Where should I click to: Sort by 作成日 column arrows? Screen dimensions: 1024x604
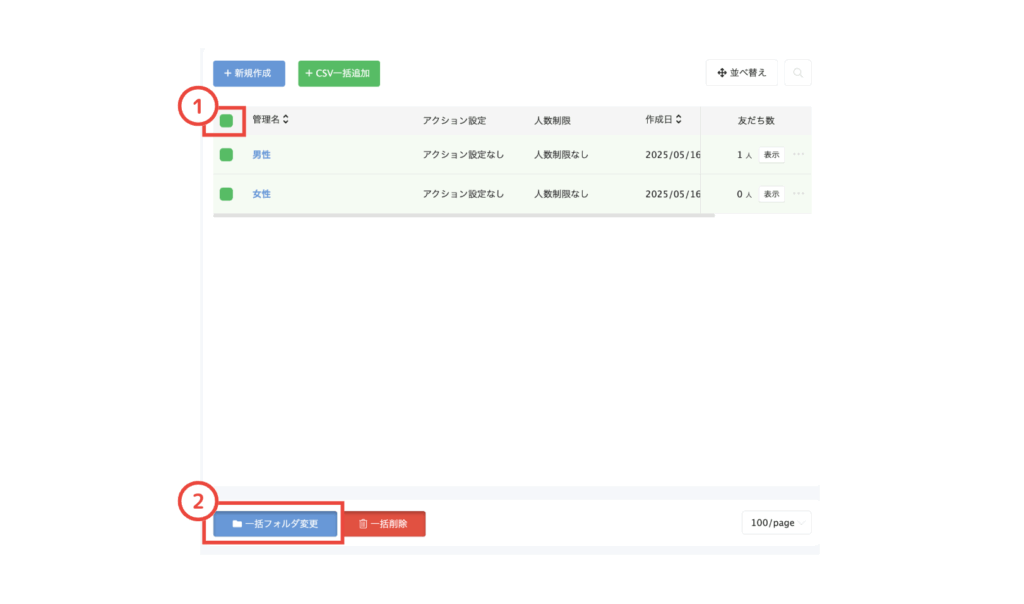click(x=679, y=119)
